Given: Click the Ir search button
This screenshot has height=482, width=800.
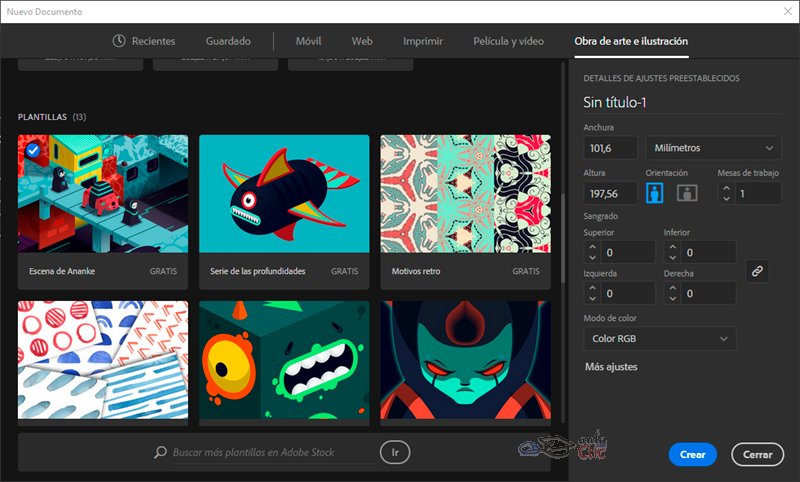Looking at the screenshot, I should point(395,452).
